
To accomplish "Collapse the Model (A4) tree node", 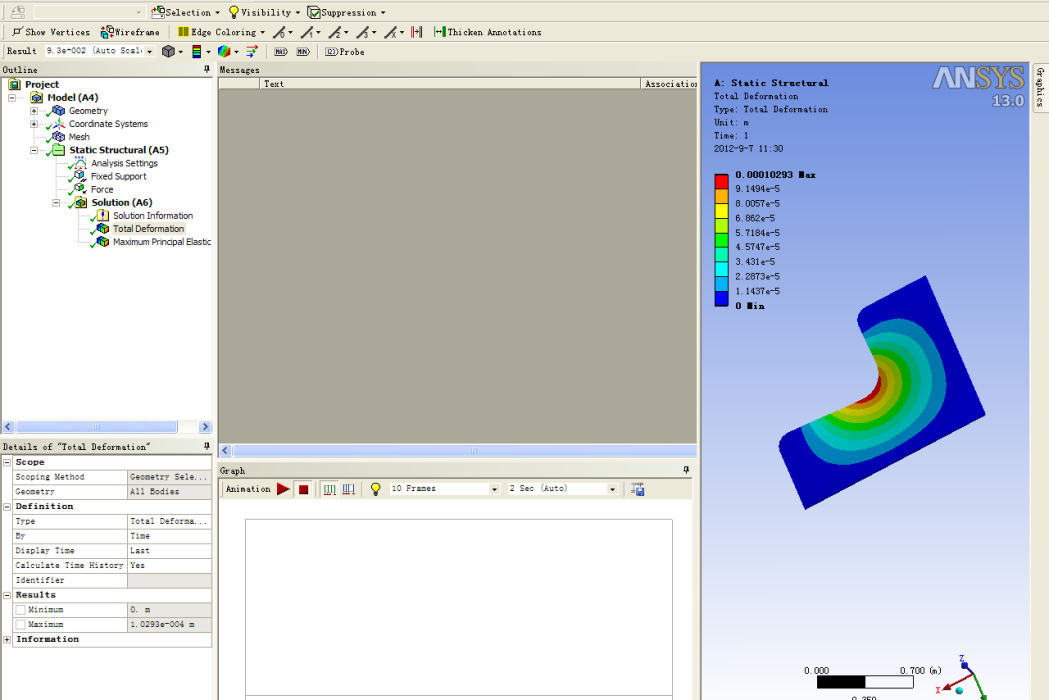I will tap(11, 98).
